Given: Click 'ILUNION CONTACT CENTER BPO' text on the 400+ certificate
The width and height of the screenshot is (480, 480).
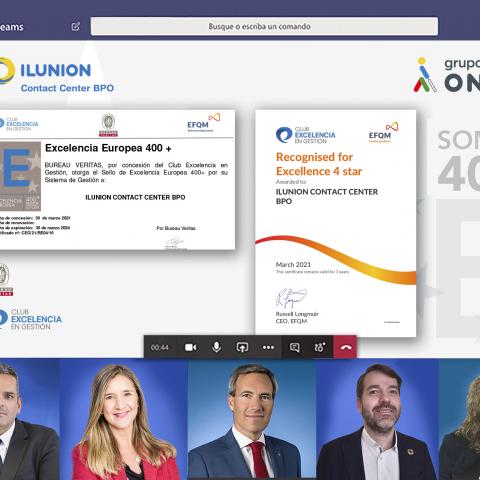Looking at the screenshot, I should pos(135,197).
